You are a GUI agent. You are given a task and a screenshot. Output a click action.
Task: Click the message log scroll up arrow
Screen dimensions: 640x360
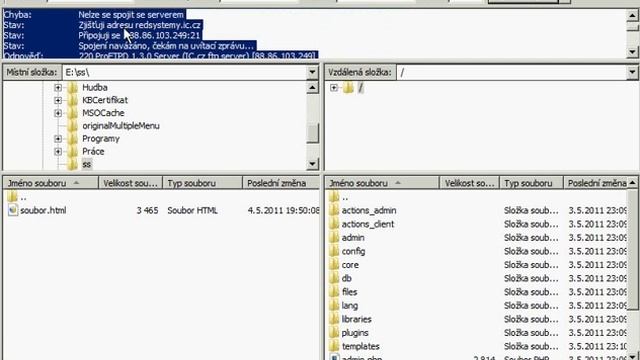pos(632,16)
